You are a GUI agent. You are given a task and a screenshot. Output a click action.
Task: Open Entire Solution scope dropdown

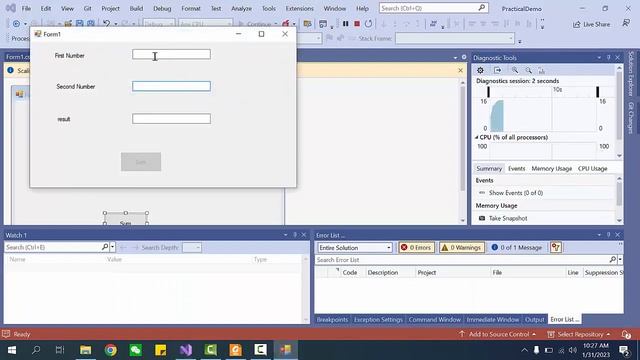tap(355, 247)
